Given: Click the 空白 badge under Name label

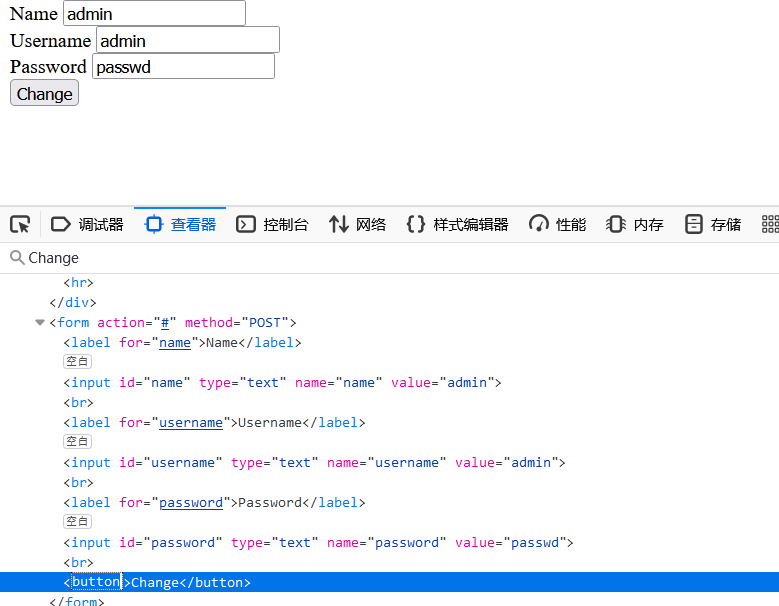Looking at the screenshot, I should click(77, 362).
